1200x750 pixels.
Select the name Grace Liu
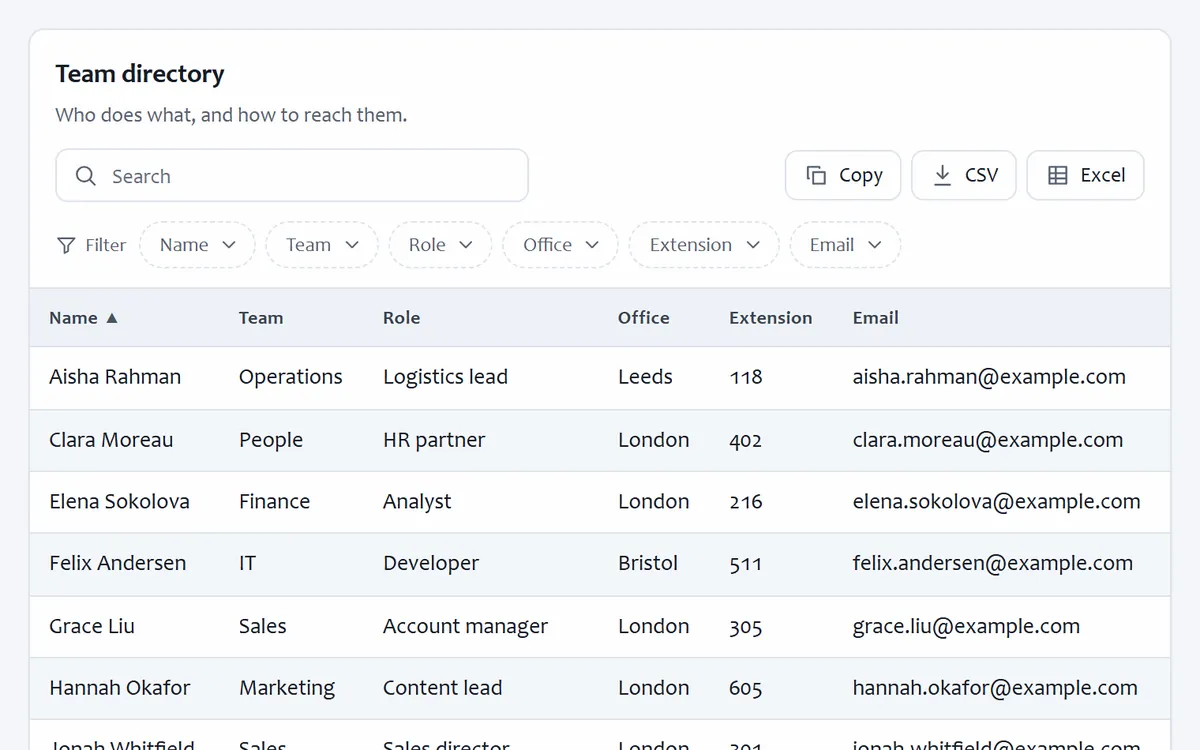92,627
